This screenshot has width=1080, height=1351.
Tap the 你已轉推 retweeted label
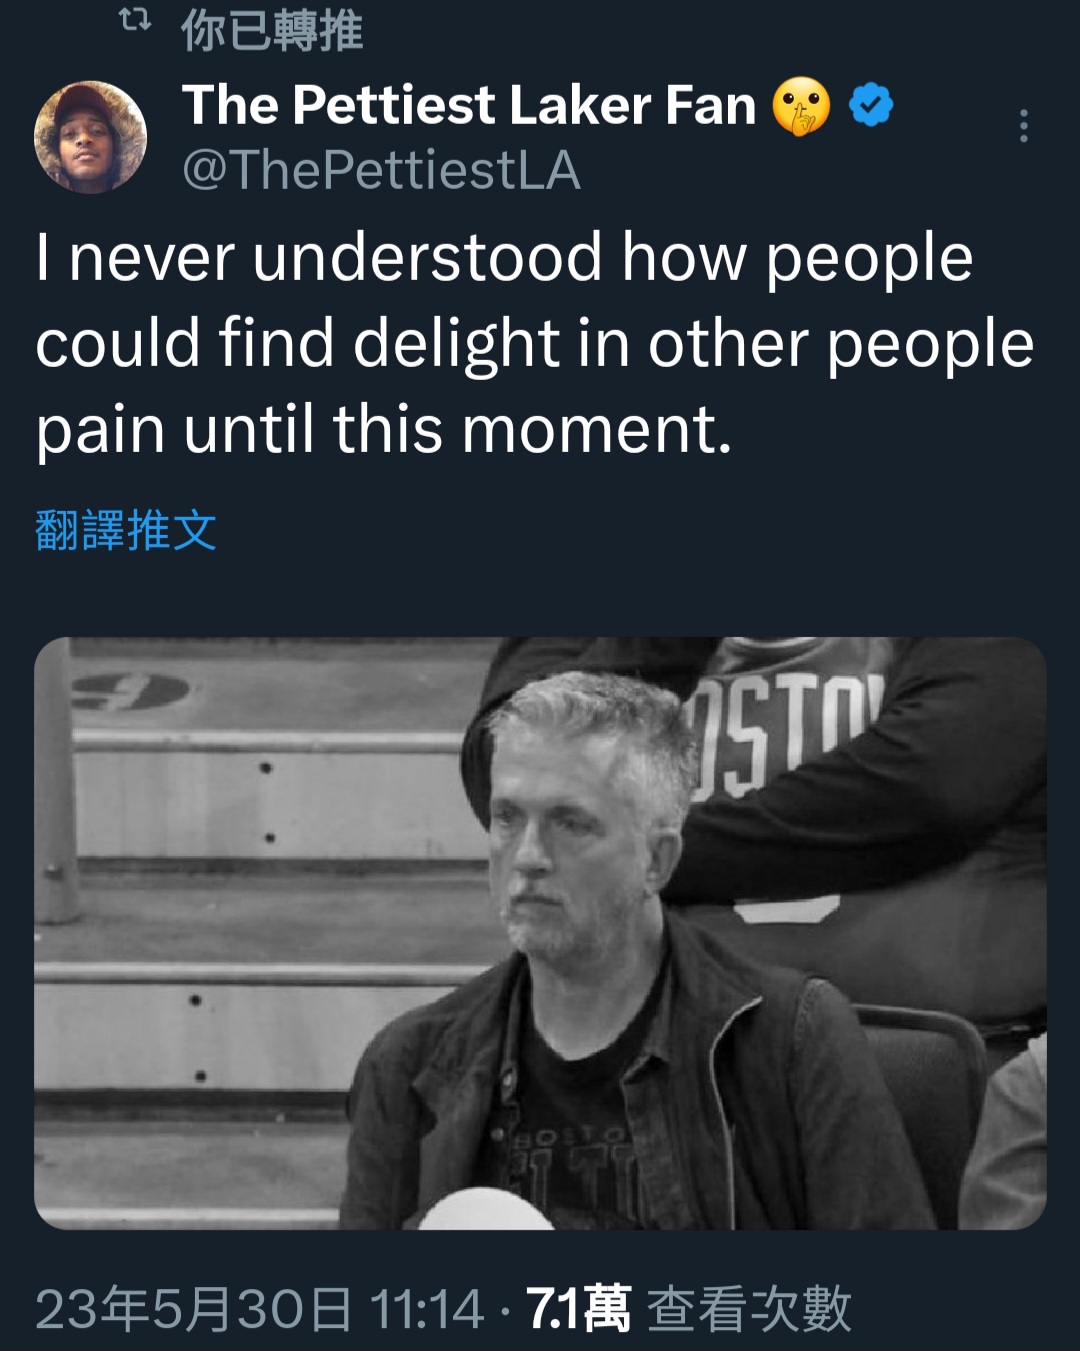(x=272, y=31)
